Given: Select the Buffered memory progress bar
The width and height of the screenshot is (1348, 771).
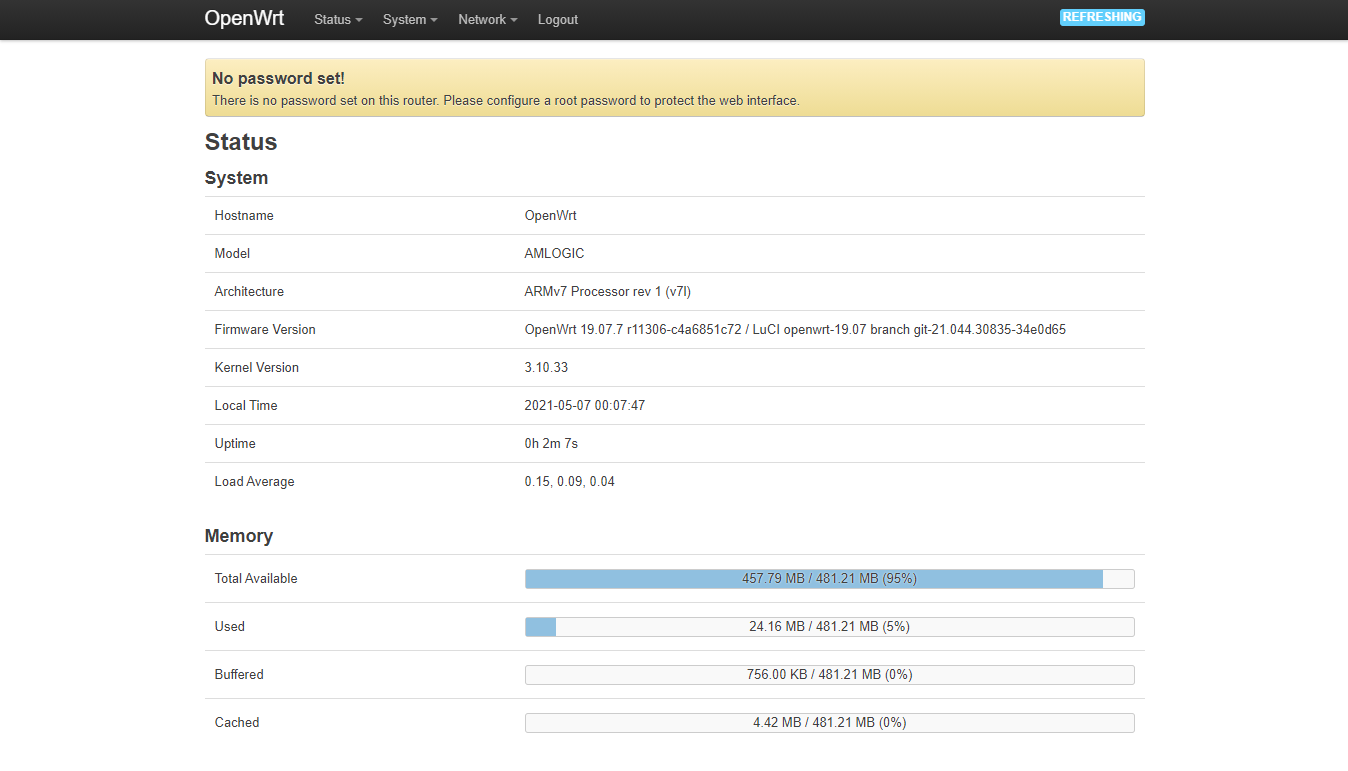Looking at the screenshot, I should click(x=829, y=675).
